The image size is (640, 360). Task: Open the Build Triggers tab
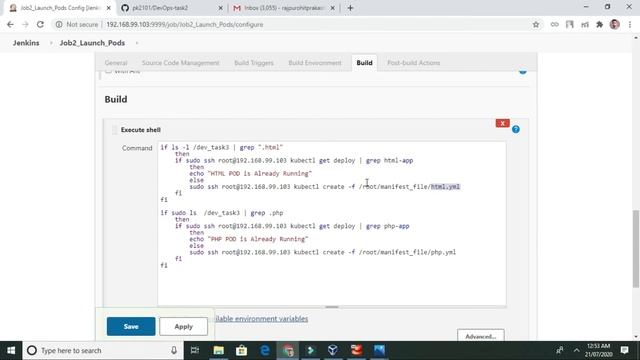tap(254, 63)
